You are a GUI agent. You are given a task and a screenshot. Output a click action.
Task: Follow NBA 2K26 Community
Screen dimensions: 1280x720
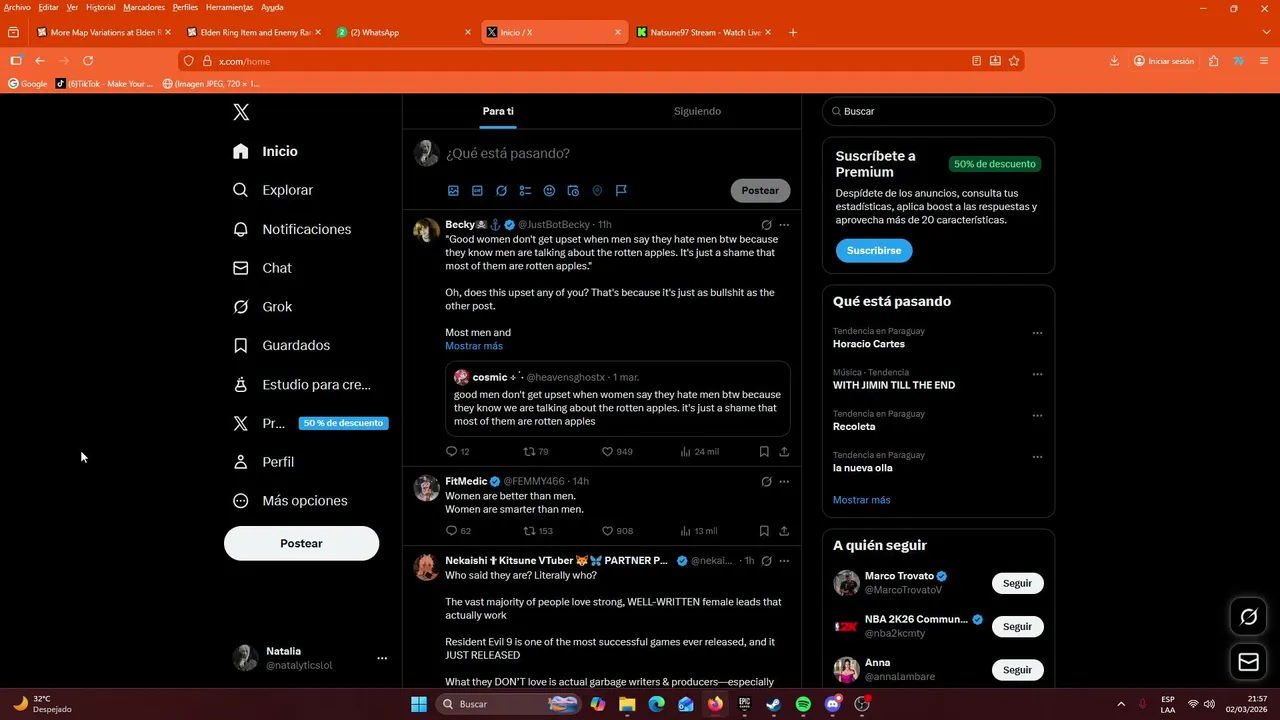coord(1017,626)
